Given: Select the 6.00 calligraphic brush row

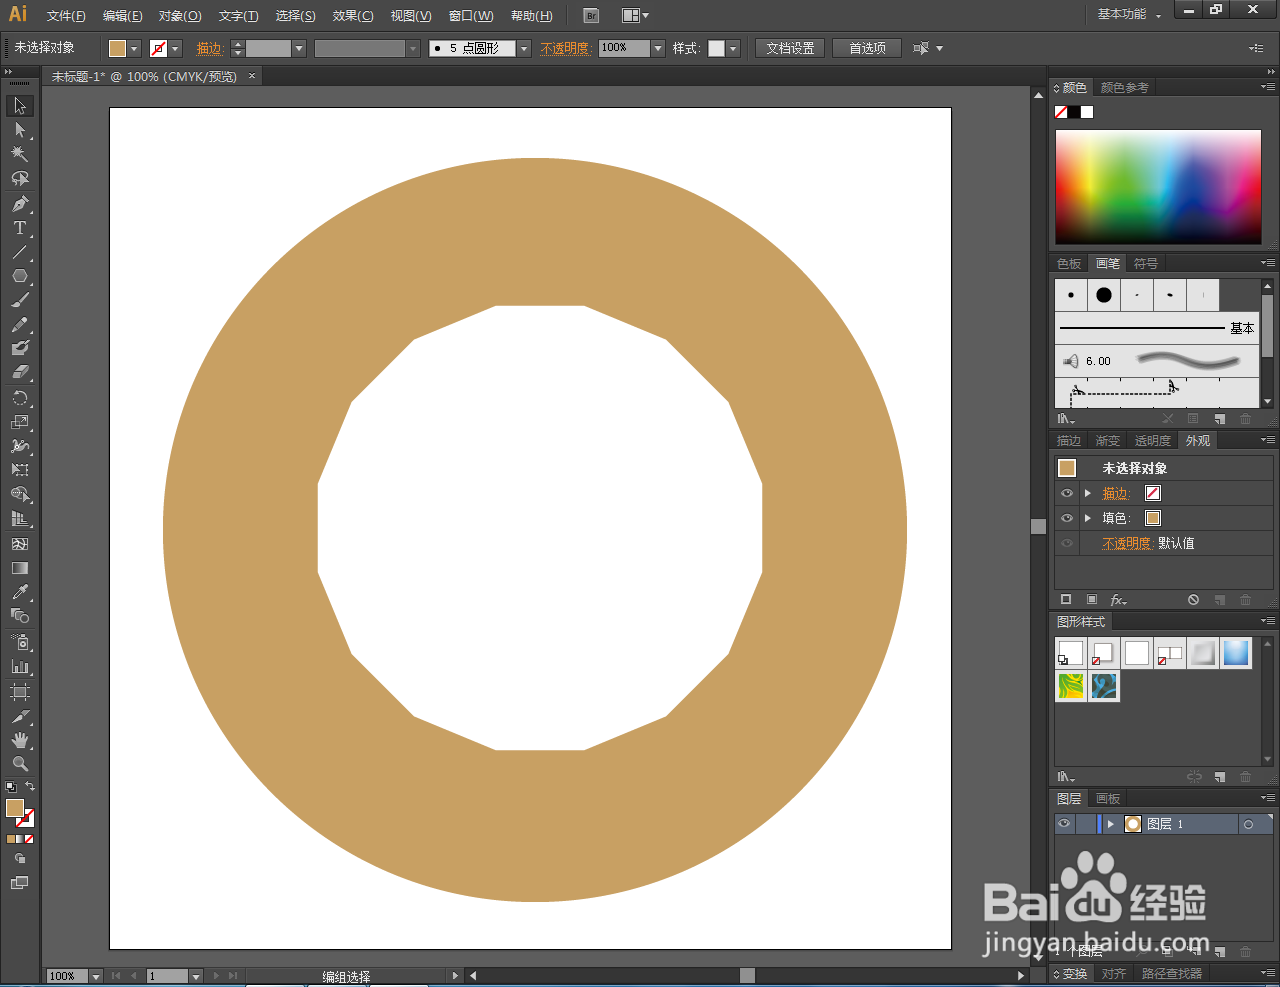Looking at the screenshot, I should [1157, 361].
